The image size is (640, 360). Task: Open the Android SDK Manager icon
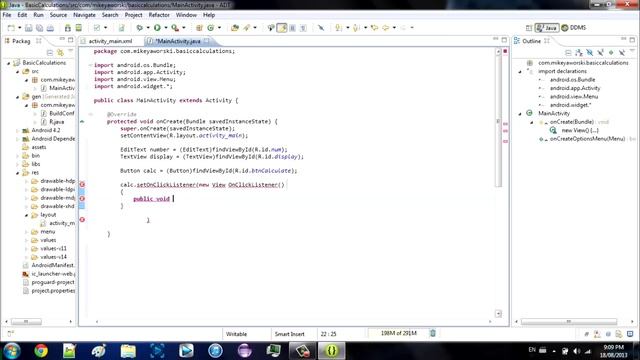[68, 28]
